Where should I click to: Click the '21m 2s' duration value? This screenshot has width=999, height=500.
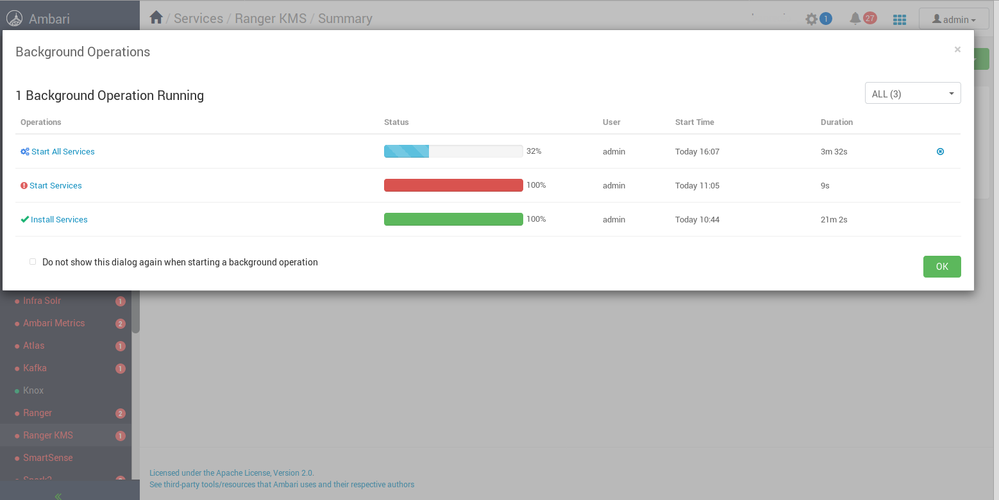(834, 219)
